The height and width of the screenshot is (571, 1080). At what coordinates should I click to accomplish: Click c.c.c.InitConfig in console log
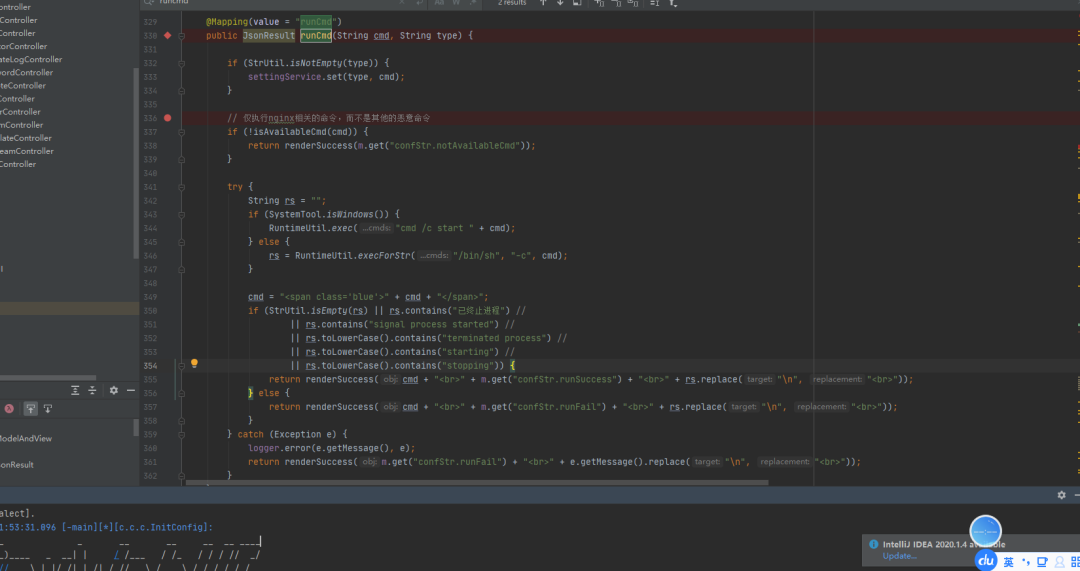click(x=163, y=528)
